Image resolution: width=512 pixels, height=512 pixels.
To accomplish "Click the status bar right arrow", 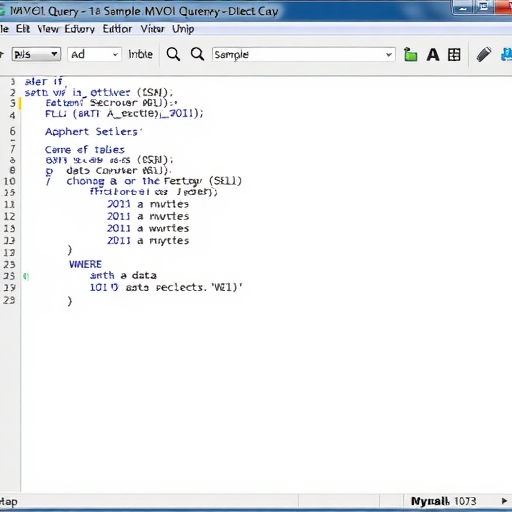I will tap(504, 501).
